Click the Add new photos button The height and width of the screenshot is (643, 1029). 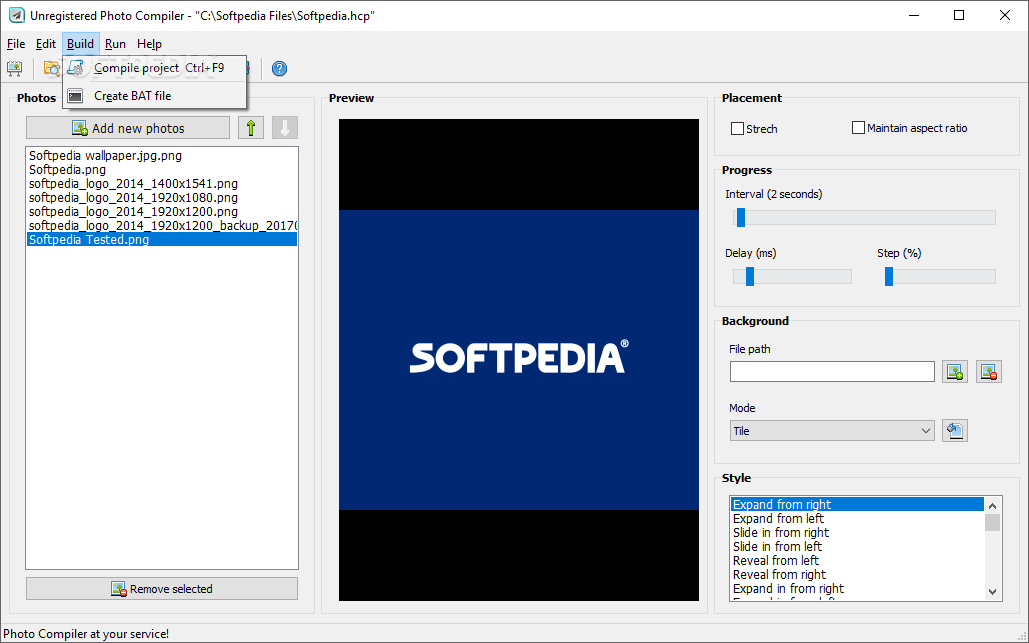pyautogui.click(x=128, y=128)
